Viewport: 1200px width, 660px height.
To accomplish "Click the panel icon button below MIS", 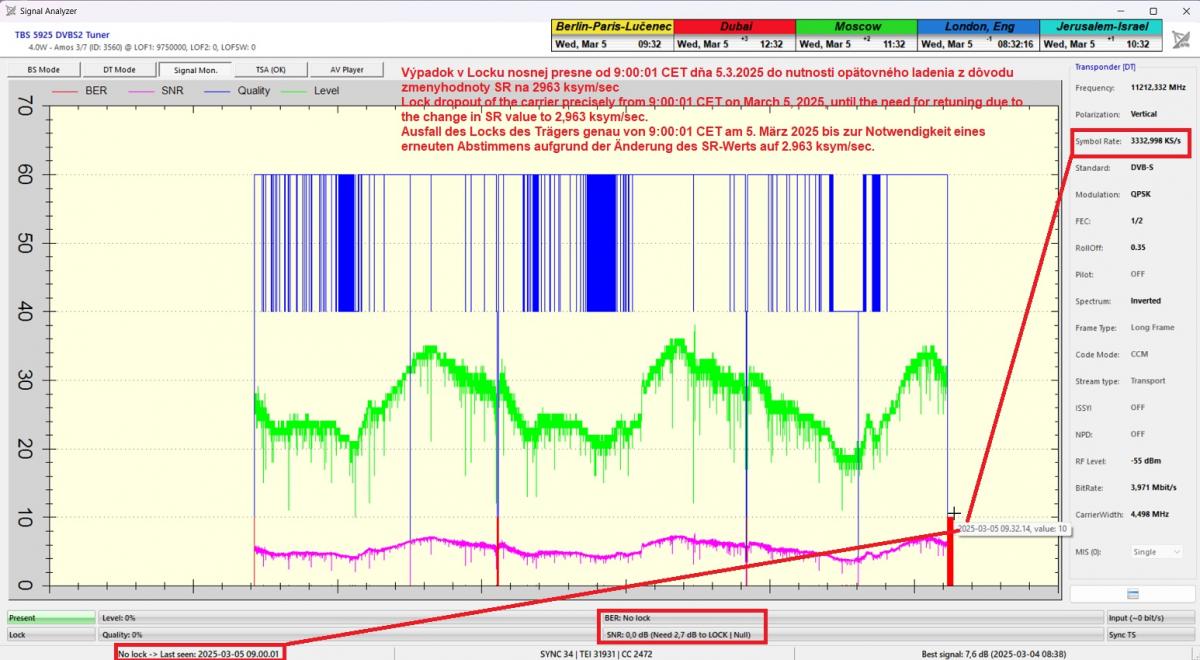I will 1132,594.
